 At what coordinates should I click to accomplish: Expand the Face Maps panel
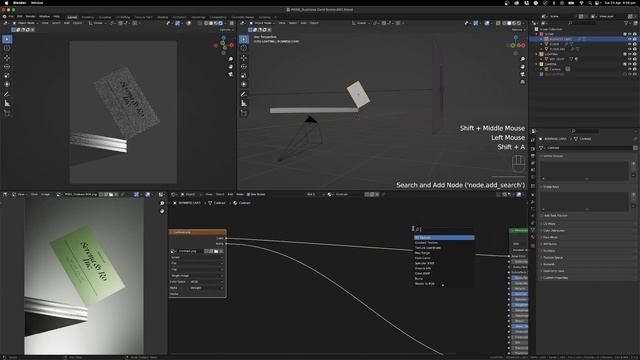[588, 237]
